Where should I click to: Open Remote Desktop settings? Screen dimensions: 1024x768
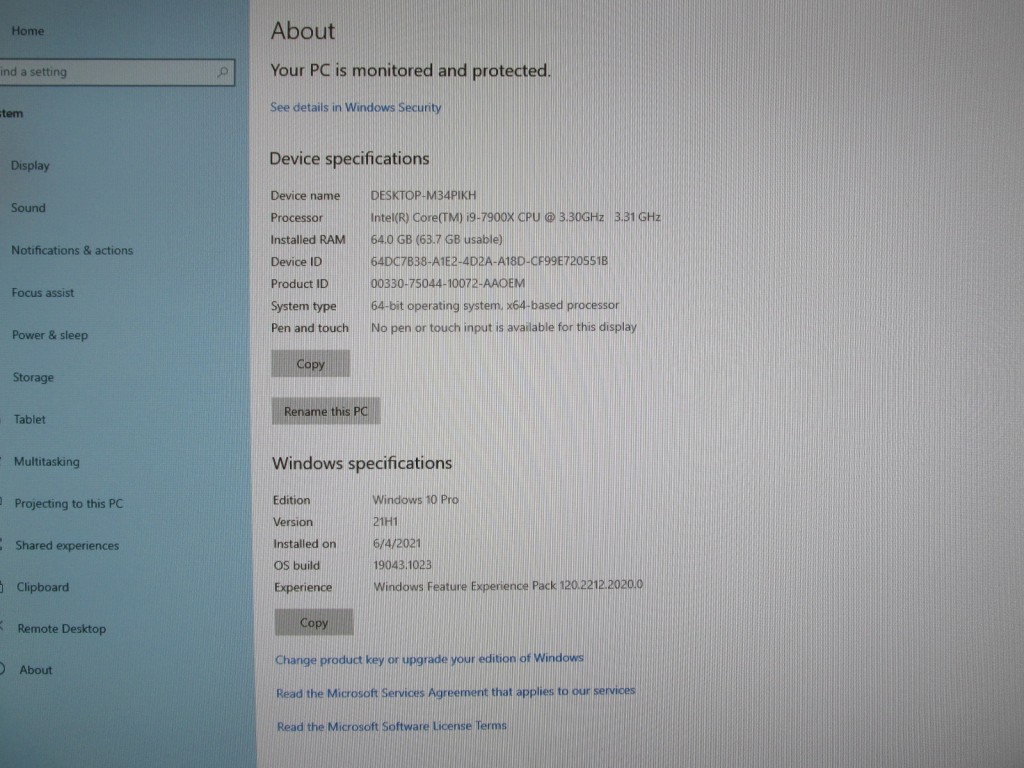pyautogui.click(x=61, y=629)
